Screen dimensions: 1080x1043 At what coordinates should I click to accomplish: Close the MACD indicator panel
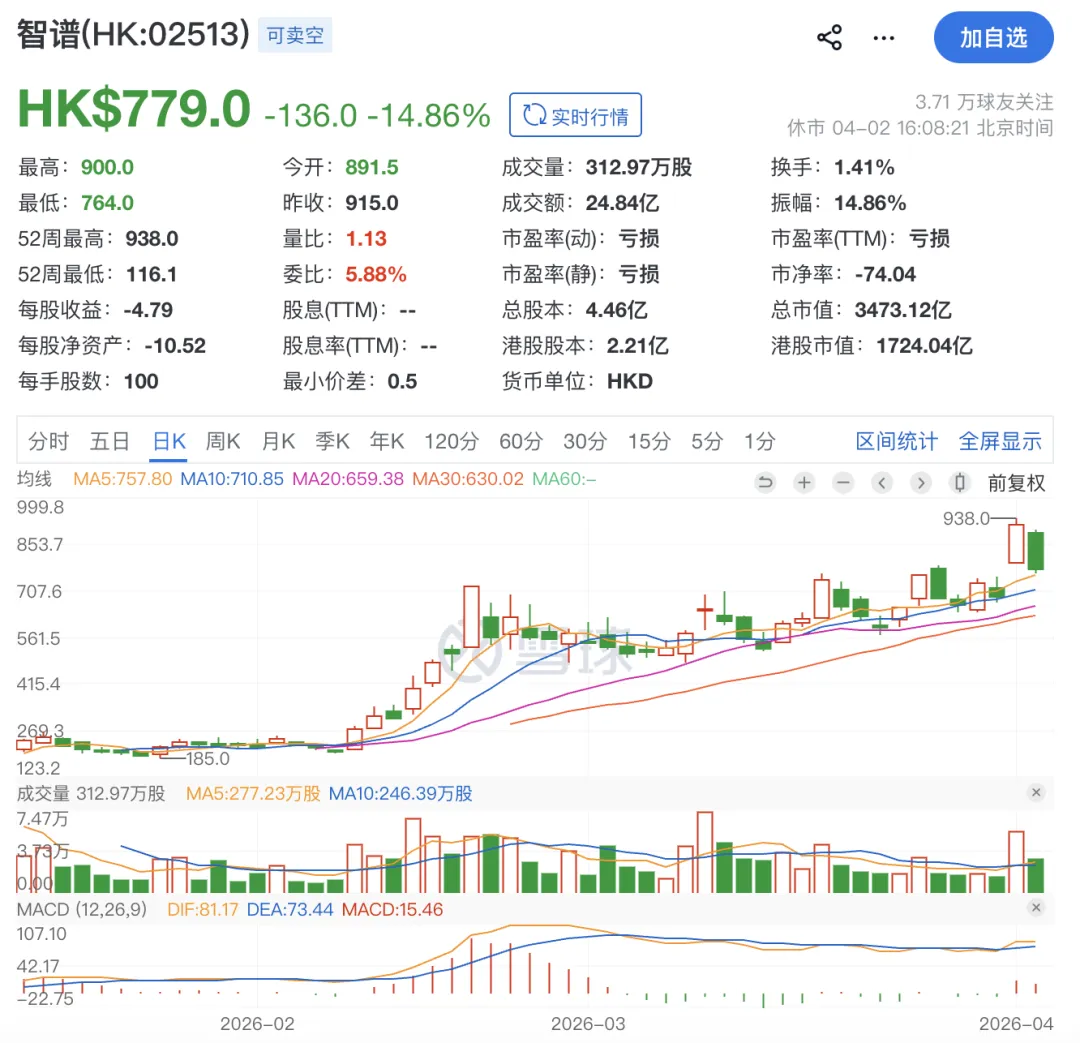(1036, 907)
